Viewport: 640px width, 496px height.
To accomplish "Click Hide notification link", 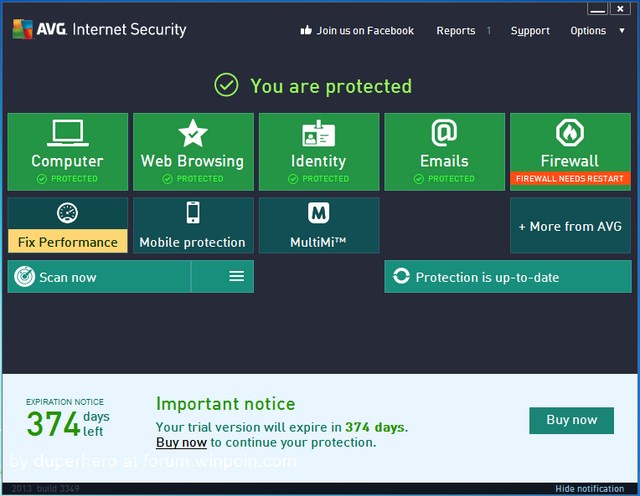I will 589,489.
